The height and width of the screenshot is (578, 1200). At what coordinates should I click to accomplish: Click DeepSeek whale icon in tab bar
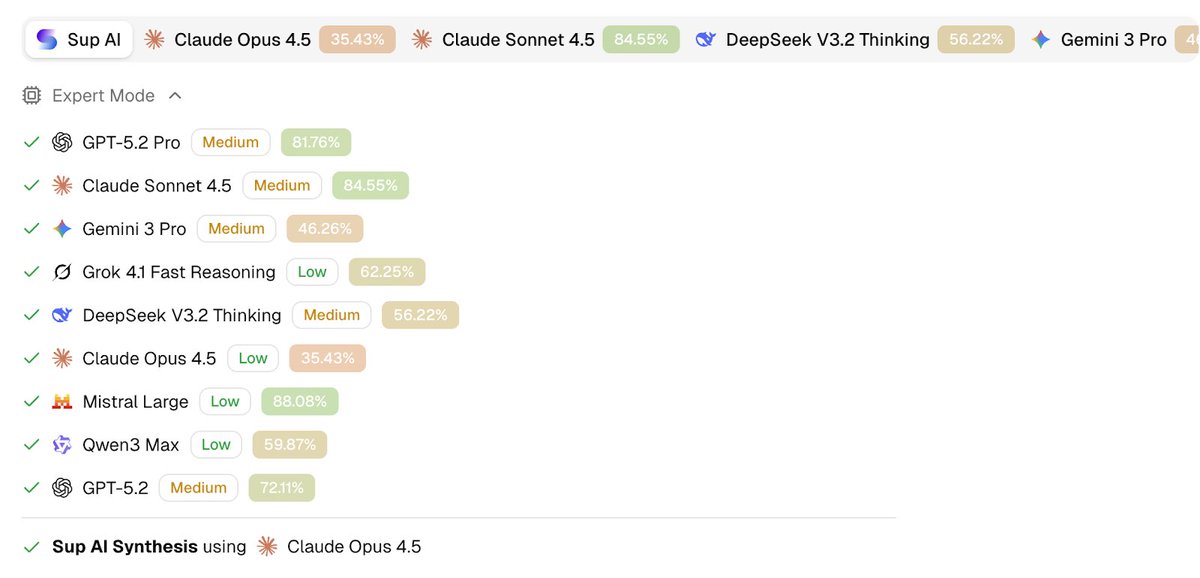click(706, 40)
